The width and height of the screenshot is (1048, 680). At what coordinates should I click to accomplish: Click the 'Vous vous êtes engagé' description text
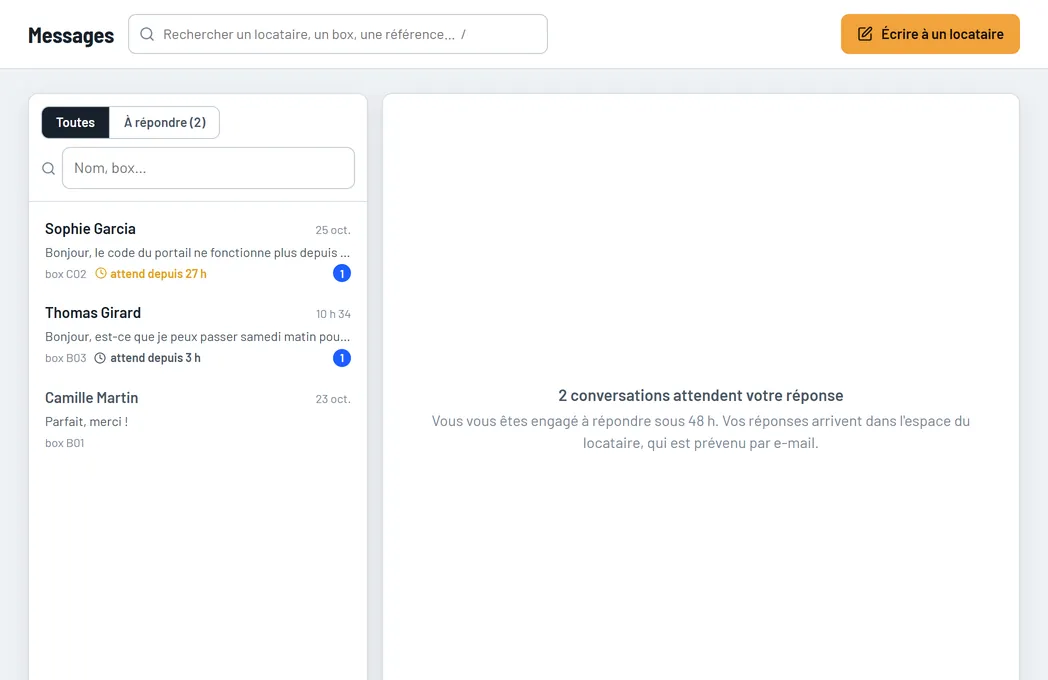point(700,432)
